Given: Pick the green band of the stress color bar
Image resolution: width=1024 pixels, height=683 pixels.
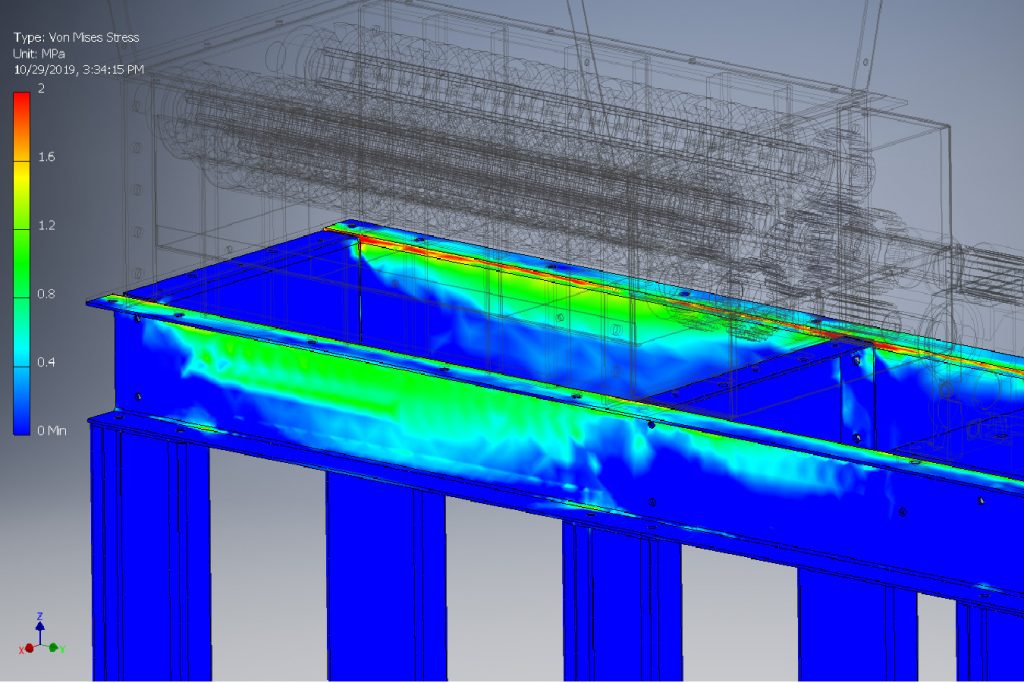Looking at the screenshot, I should click(x=21, y=250).
